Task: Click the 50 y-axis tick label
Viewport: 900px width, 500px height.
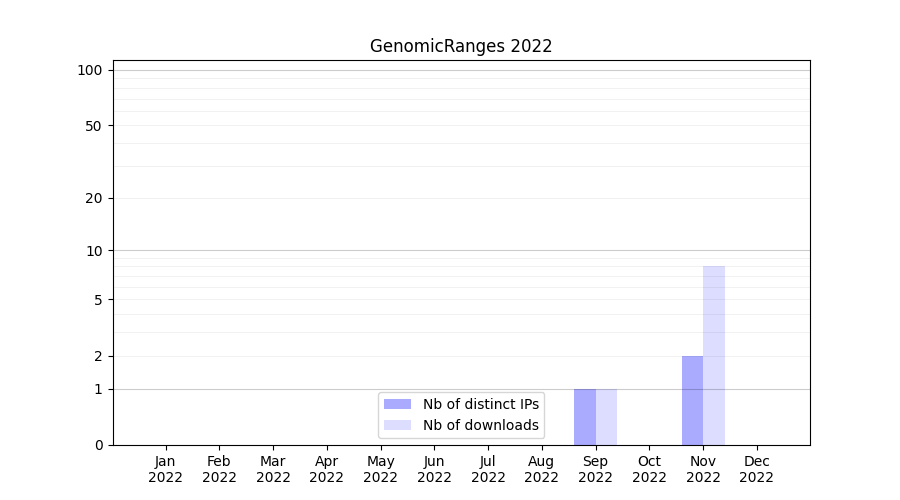Action: point(94,126)
